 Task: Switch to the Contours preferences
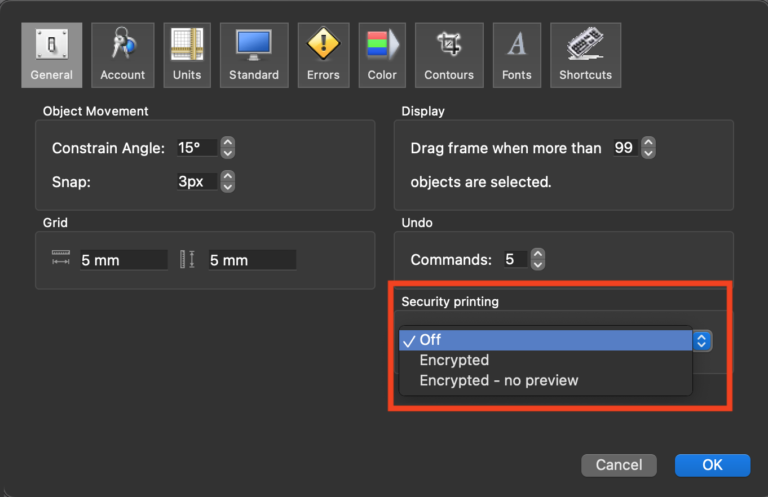point(448,54)
